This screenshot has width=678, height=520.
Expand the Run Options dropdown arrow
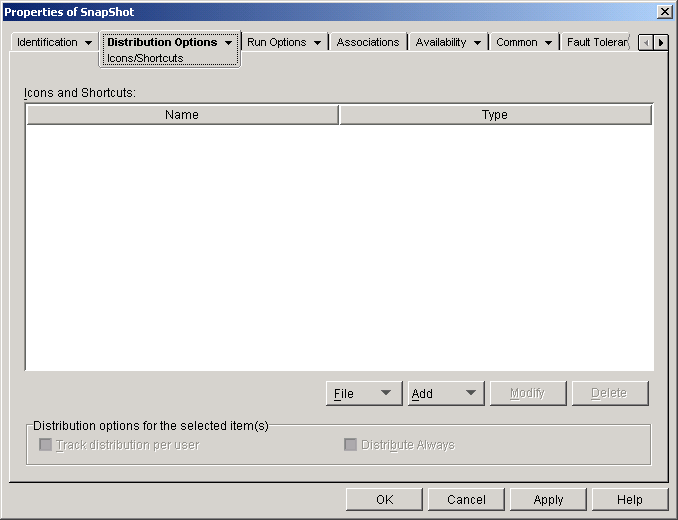pyautogui.click(x=317, y=43)
